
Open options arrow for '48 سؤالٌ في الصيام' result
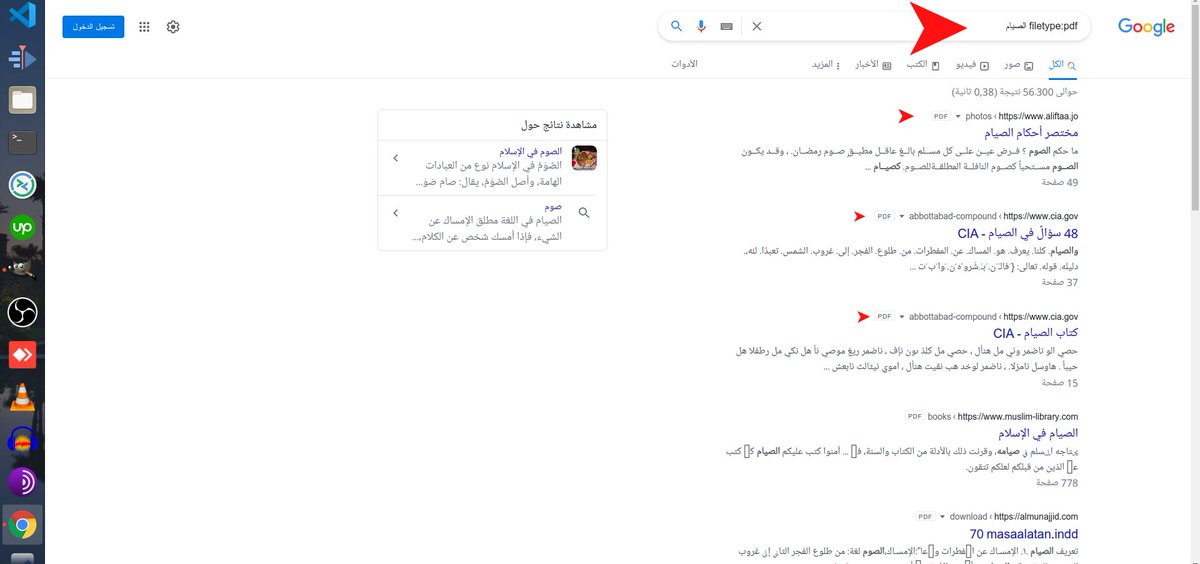click(901, 217)
